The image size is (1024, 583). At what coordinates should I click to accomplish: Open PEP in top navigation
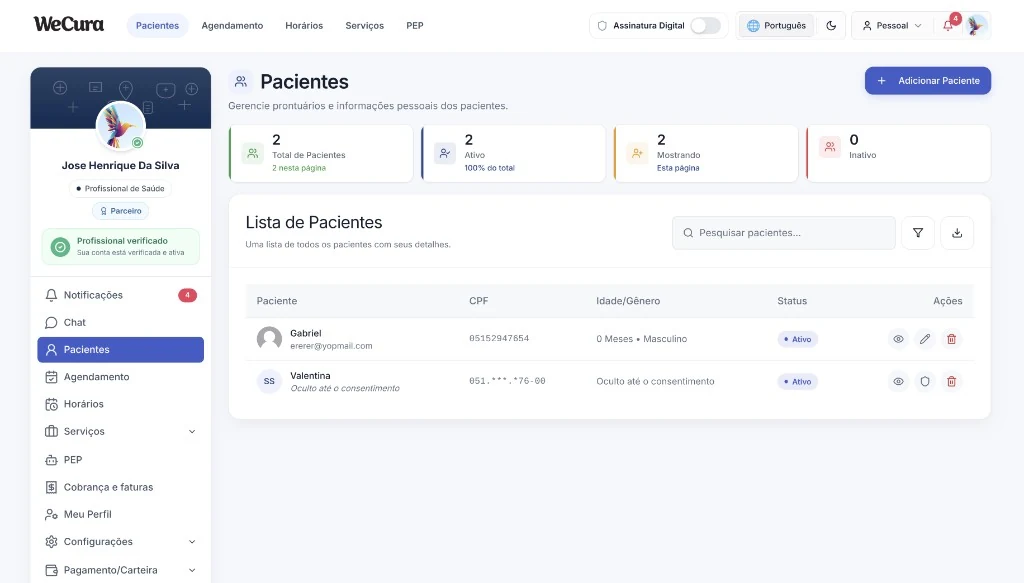tap(415, 25)
